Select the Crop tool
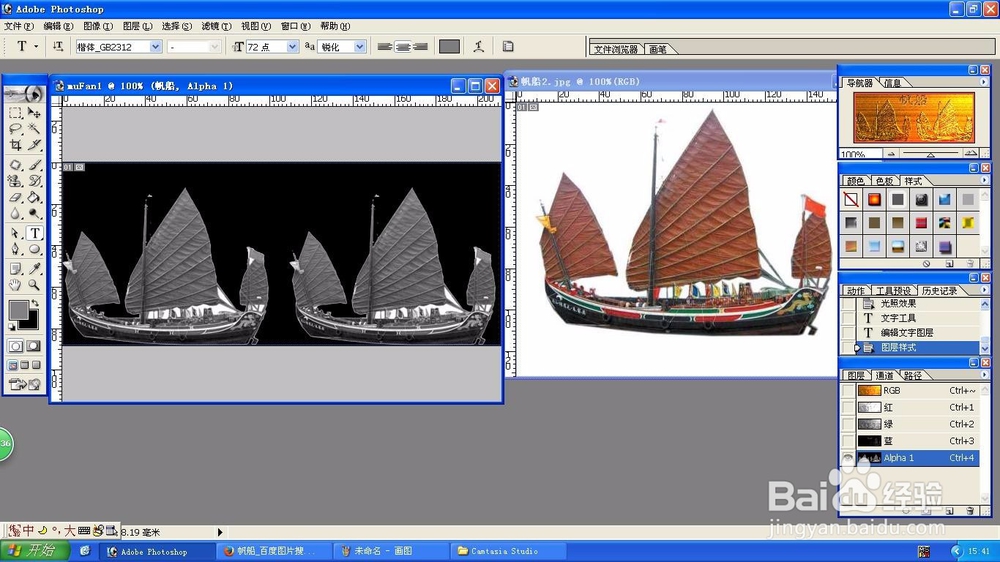1000x562 pixels. point(15,145)
